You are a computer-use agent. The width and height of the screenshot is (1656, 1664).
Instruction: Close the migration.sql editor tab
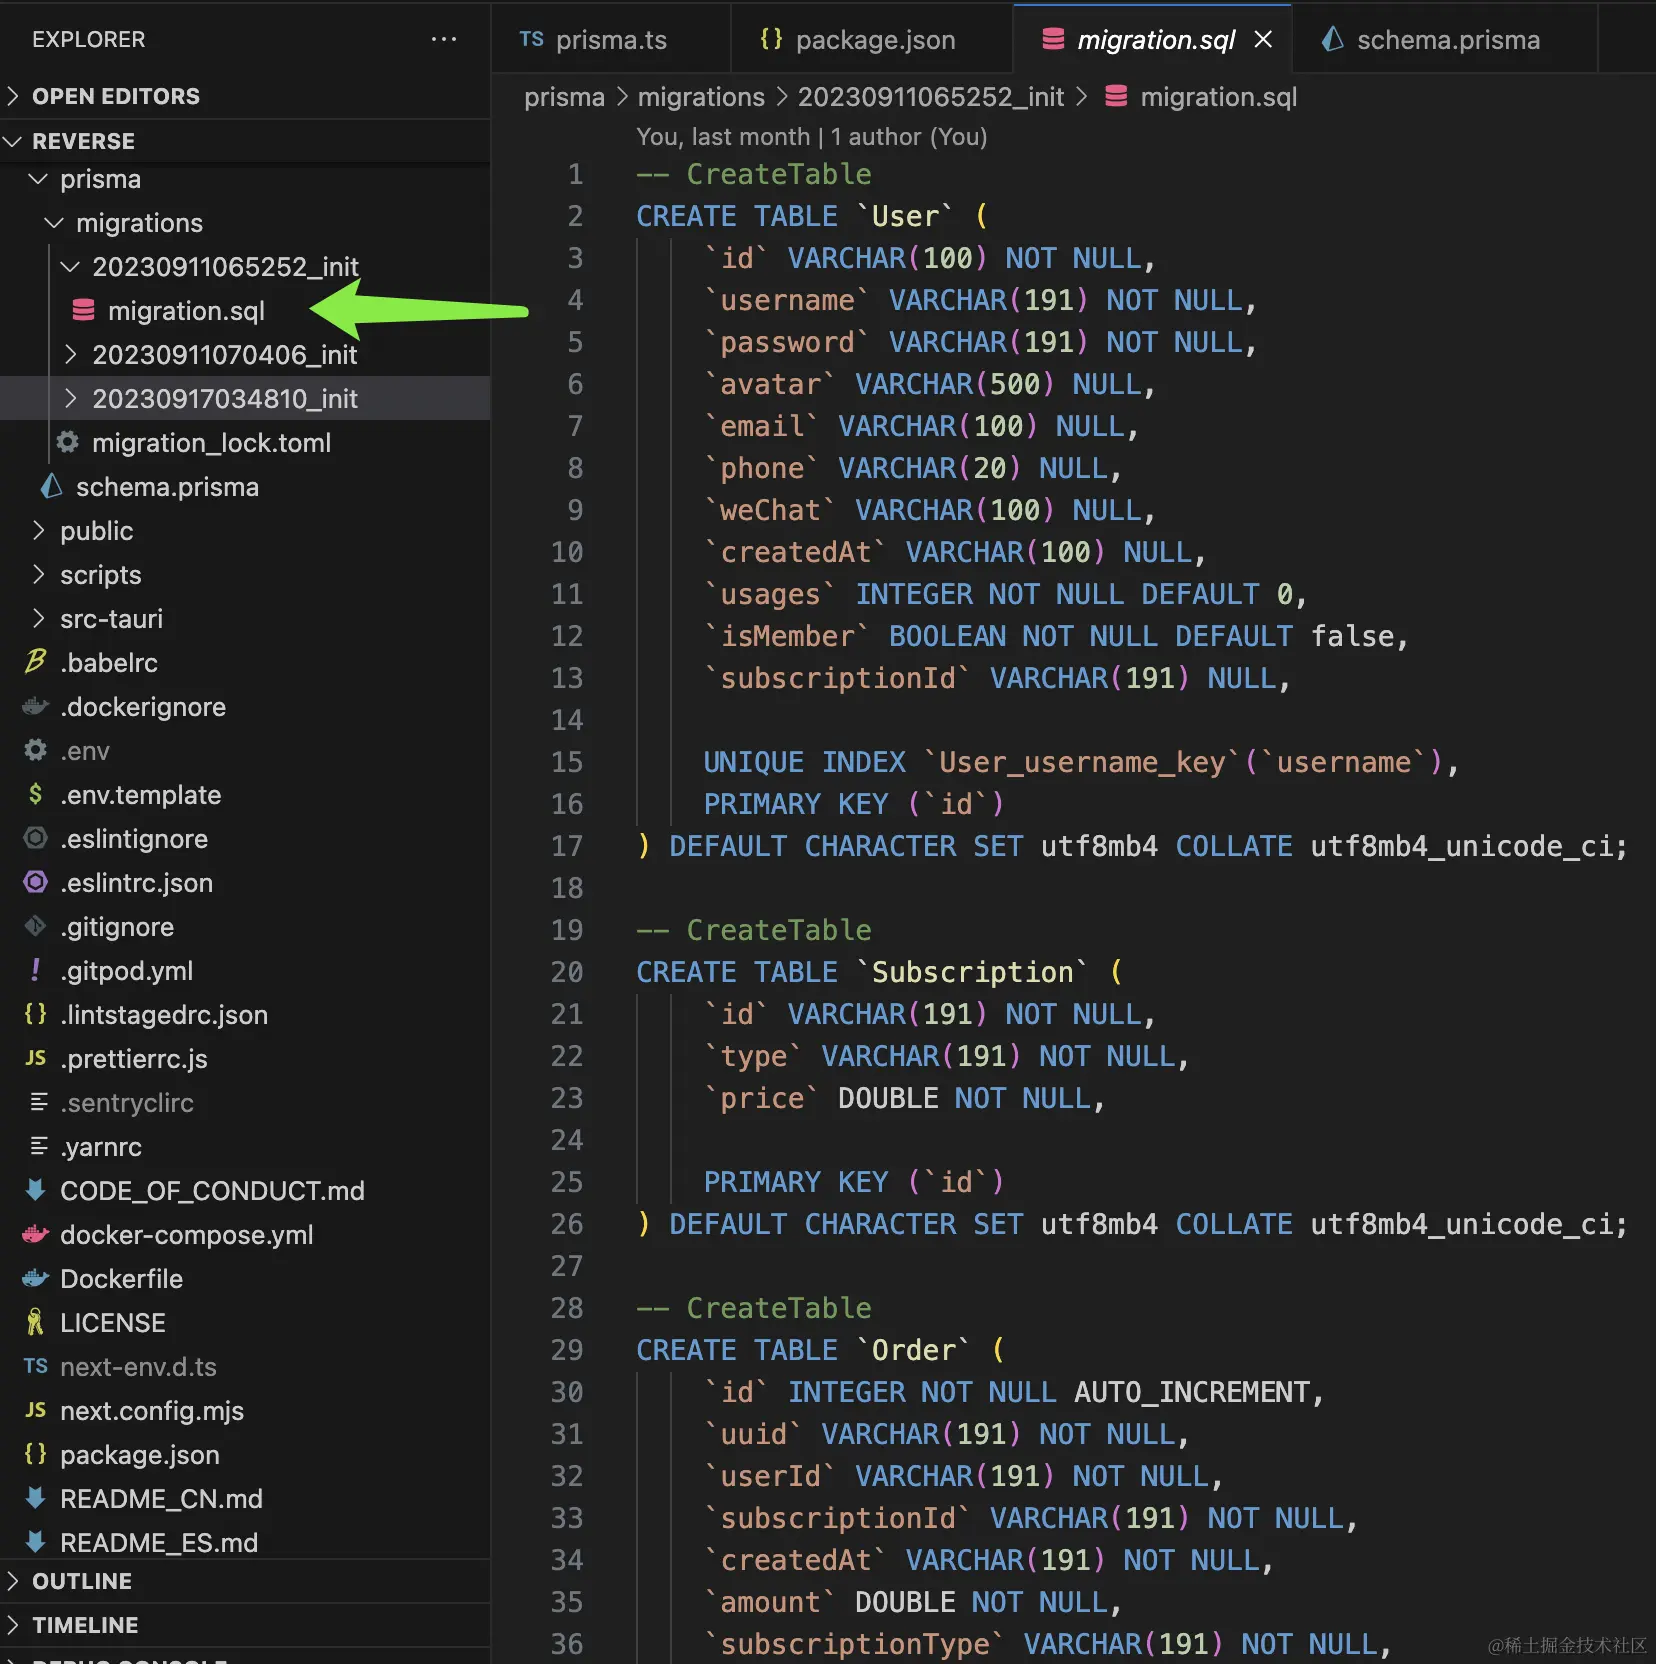coord(1263,39)
